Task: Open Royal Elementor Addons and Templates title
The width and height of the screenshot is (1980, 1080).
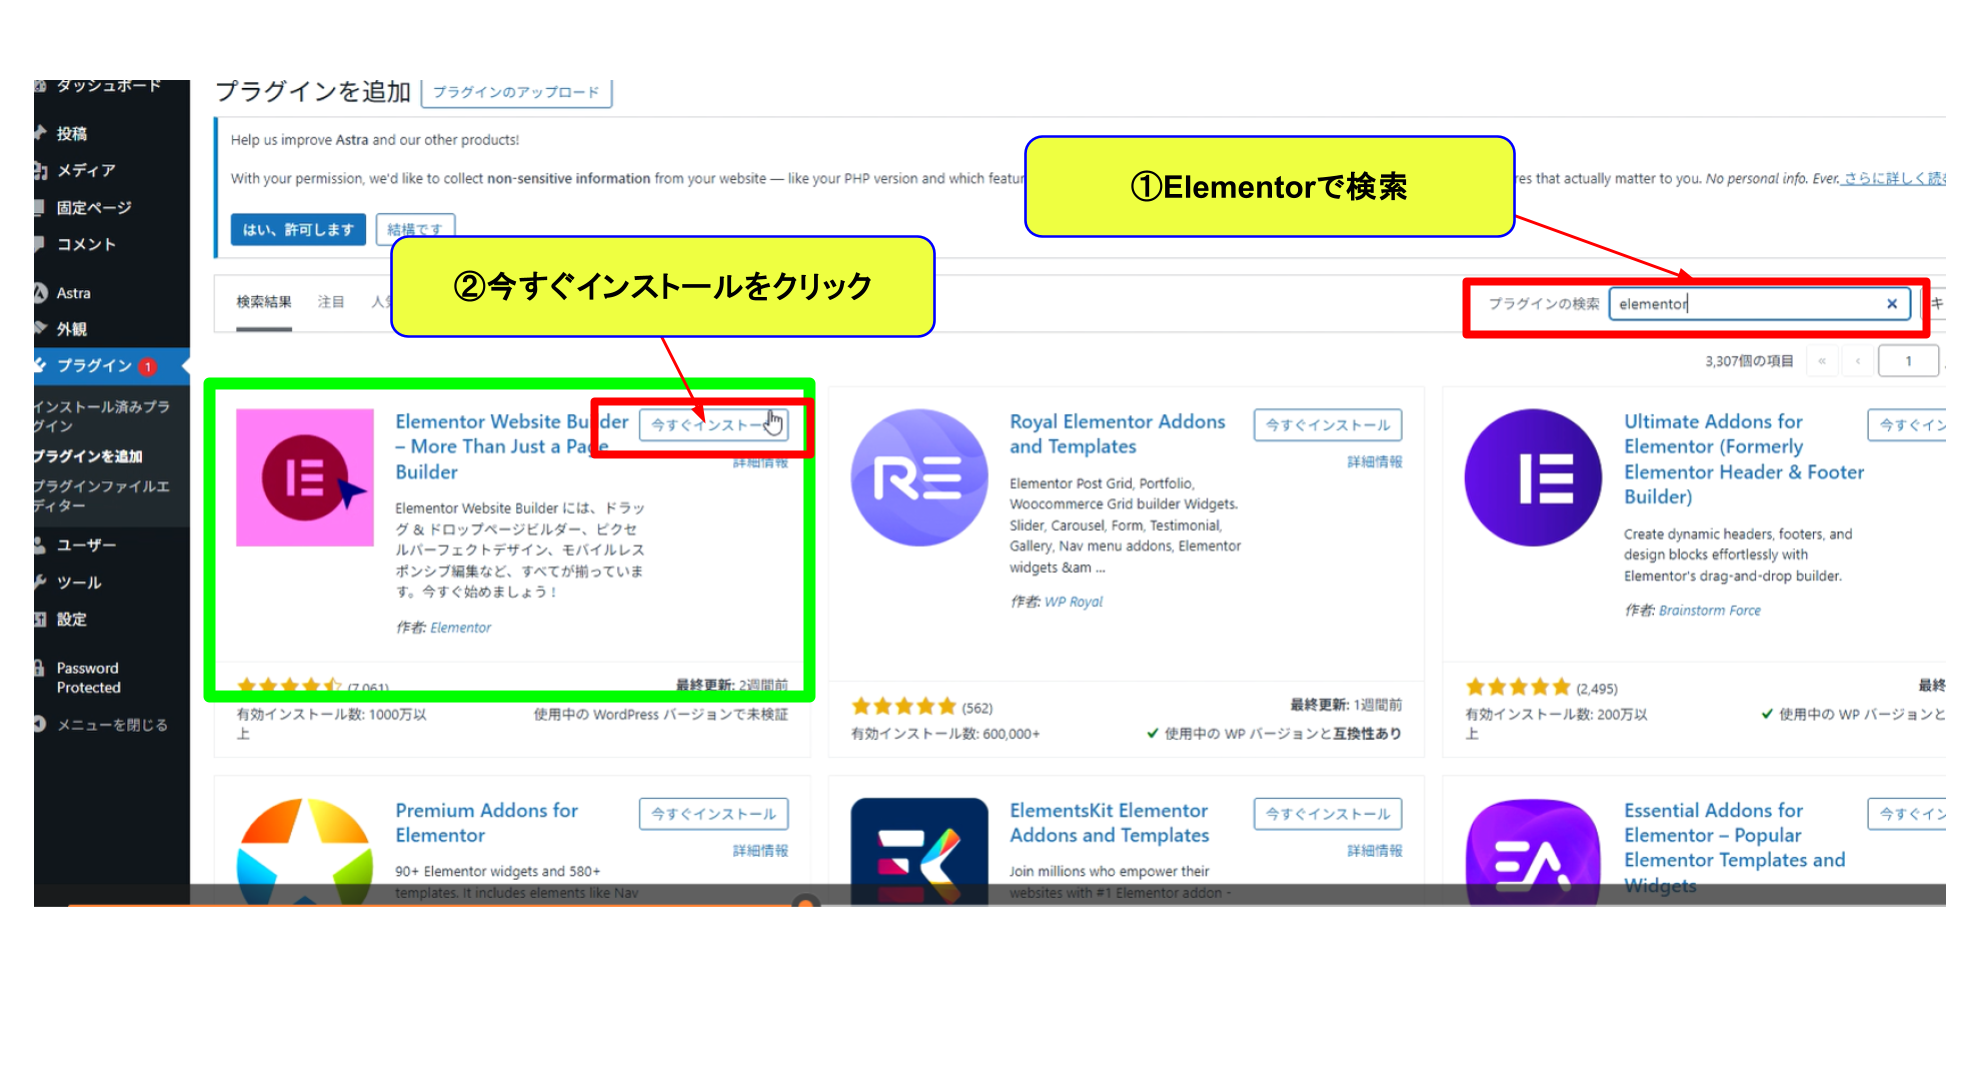Action: point(1117,434)
